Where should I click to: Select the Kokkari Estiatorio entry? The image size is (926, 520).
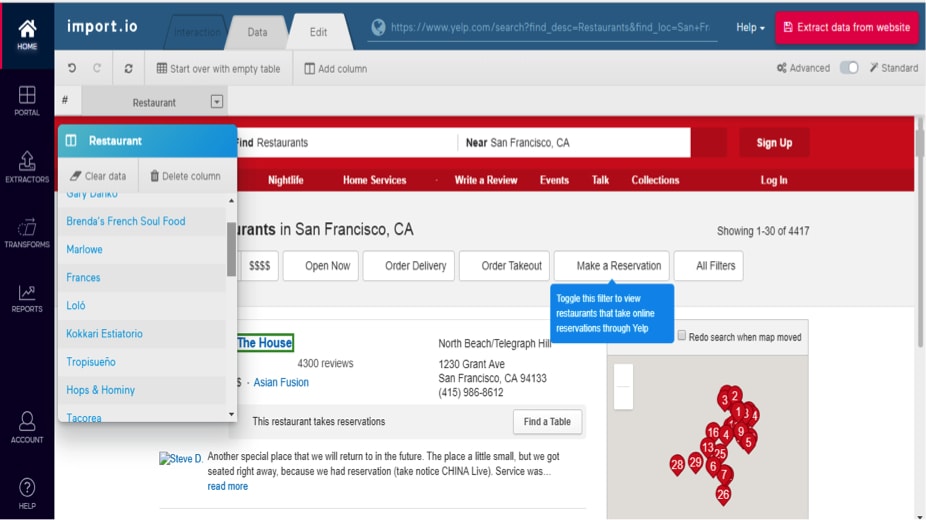[x=142, y=333]
